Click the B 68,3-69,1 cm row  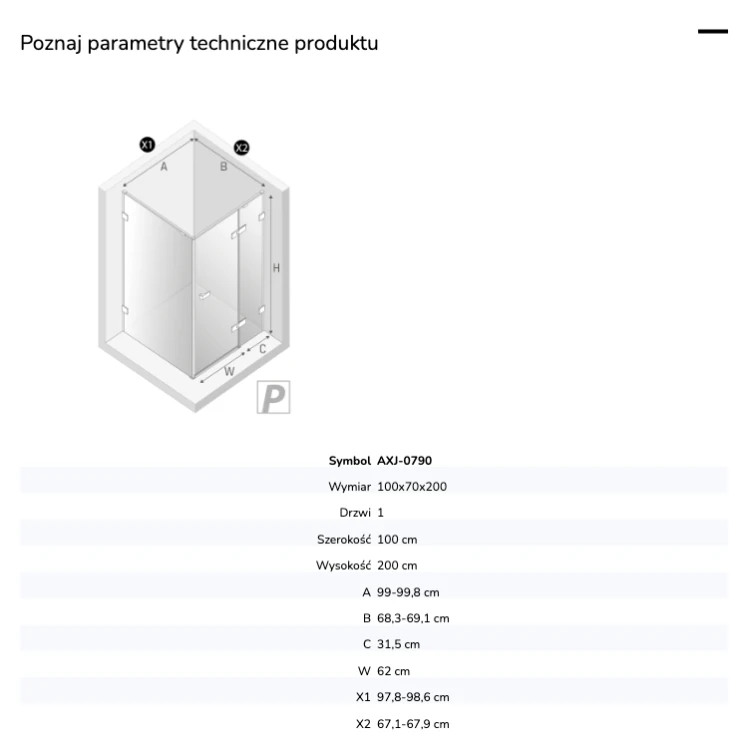(374, 618)
